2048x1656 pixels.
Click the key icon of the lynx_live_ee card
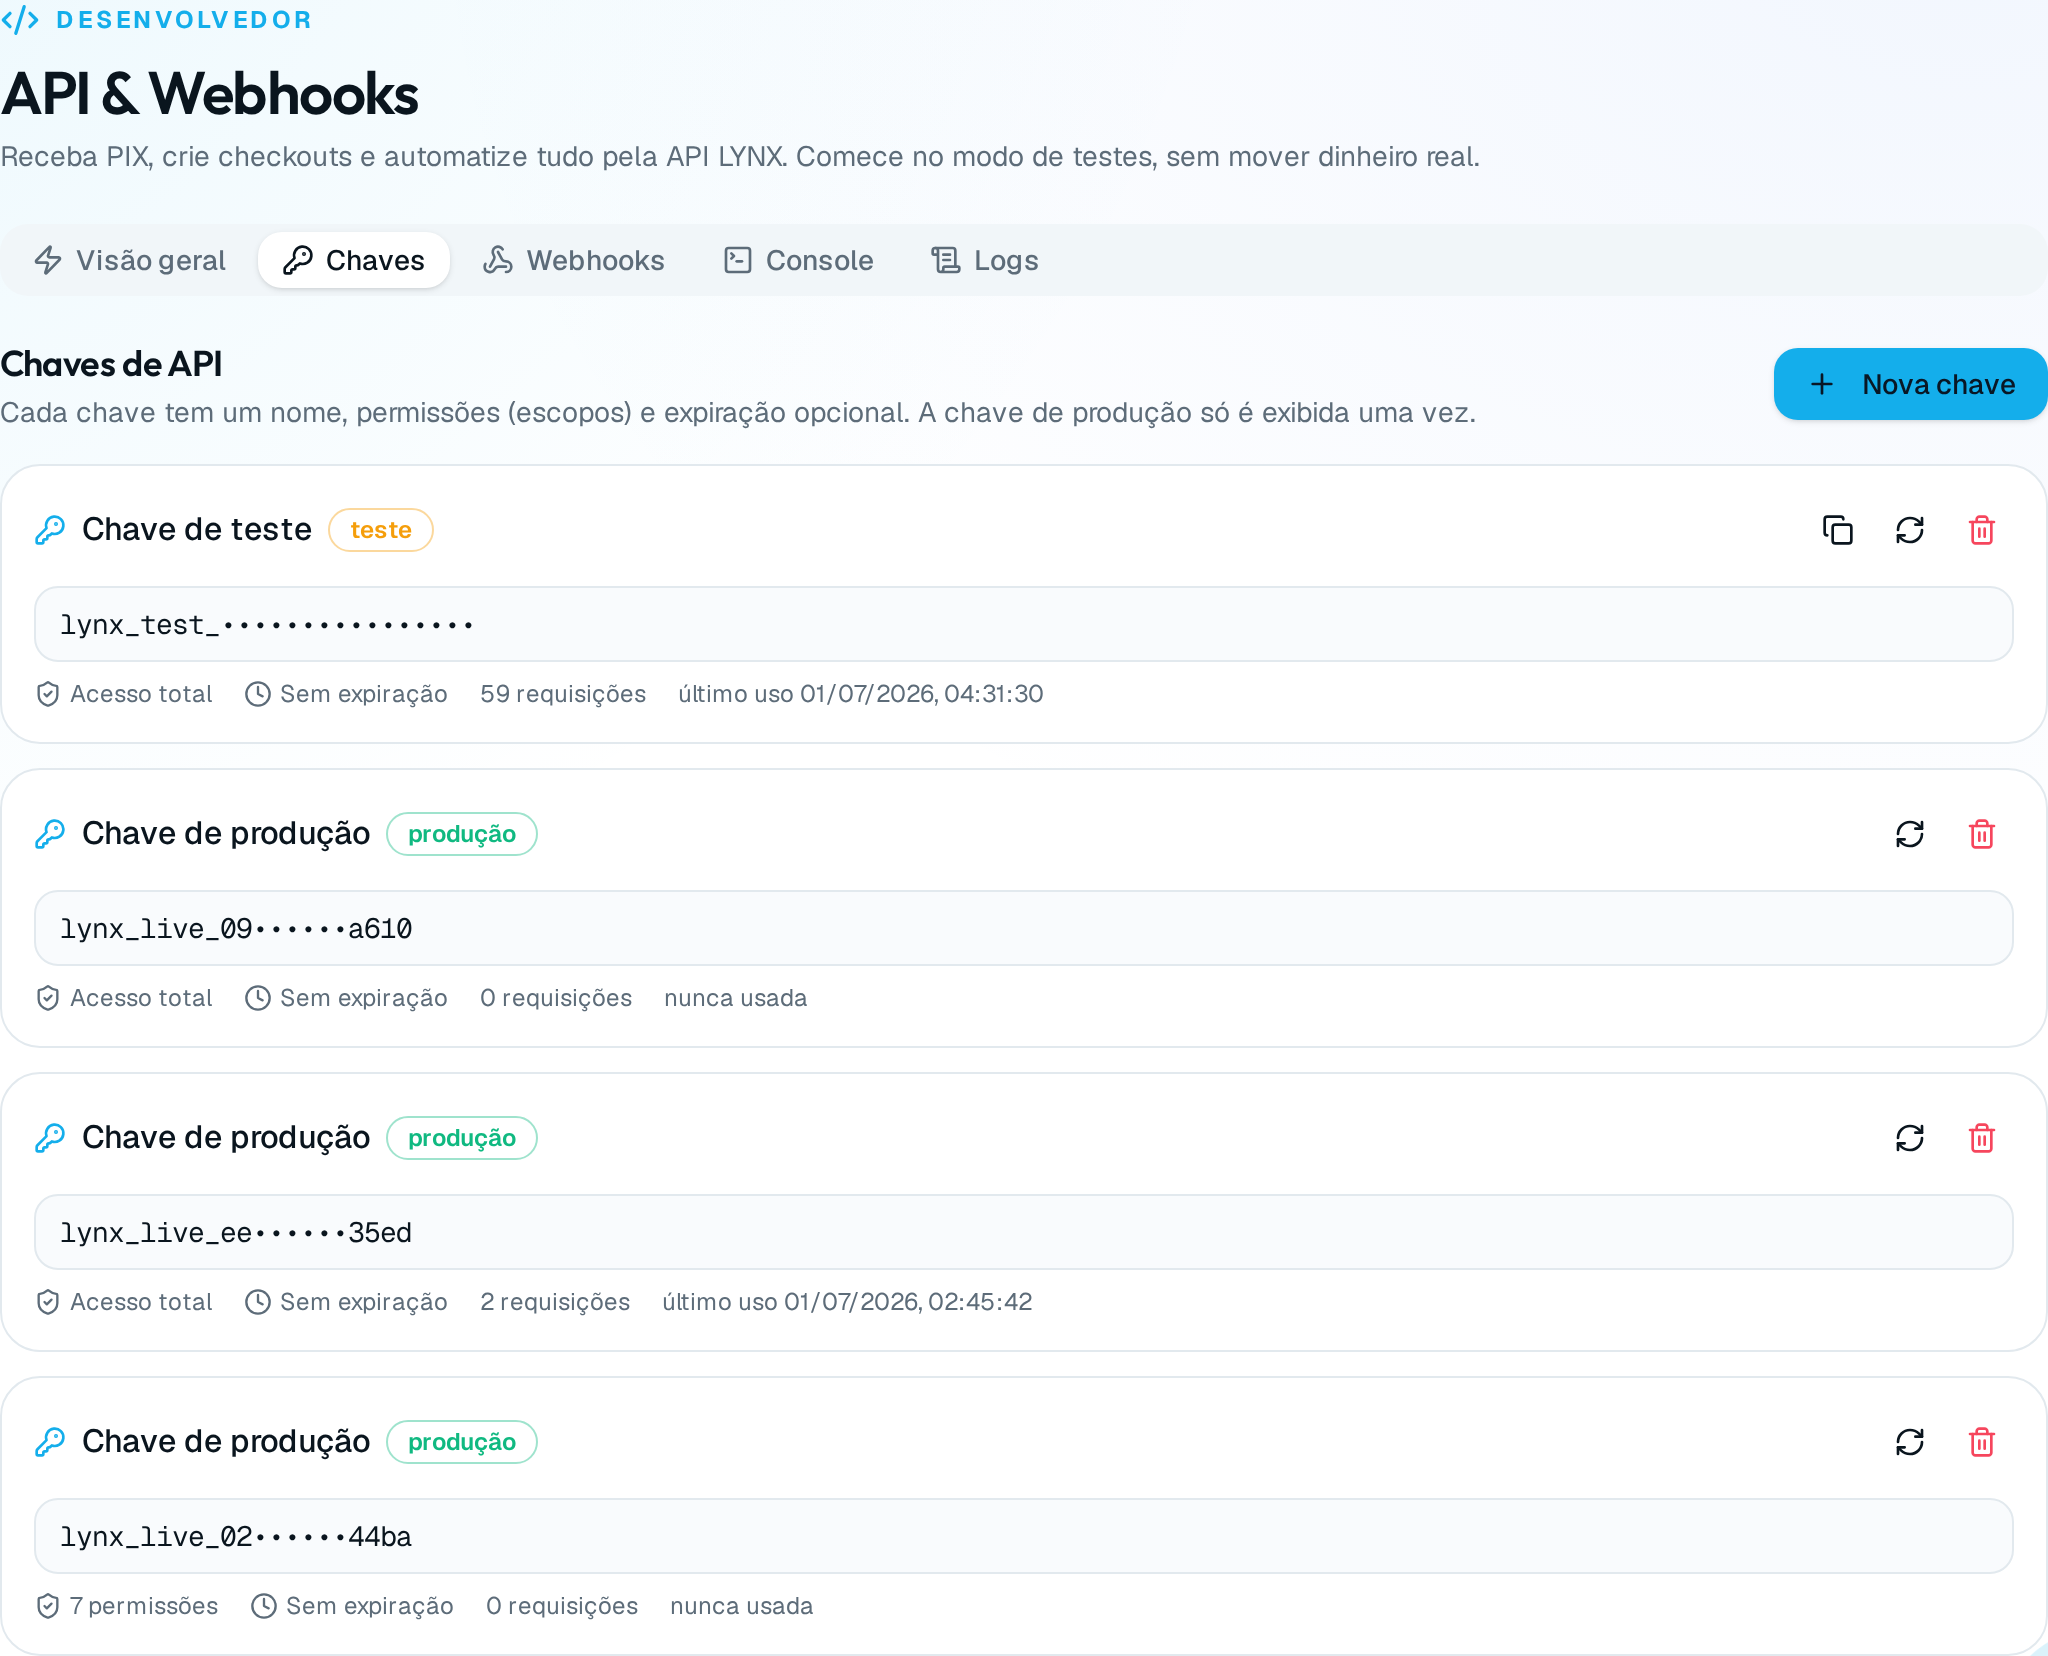[50, 1138]
